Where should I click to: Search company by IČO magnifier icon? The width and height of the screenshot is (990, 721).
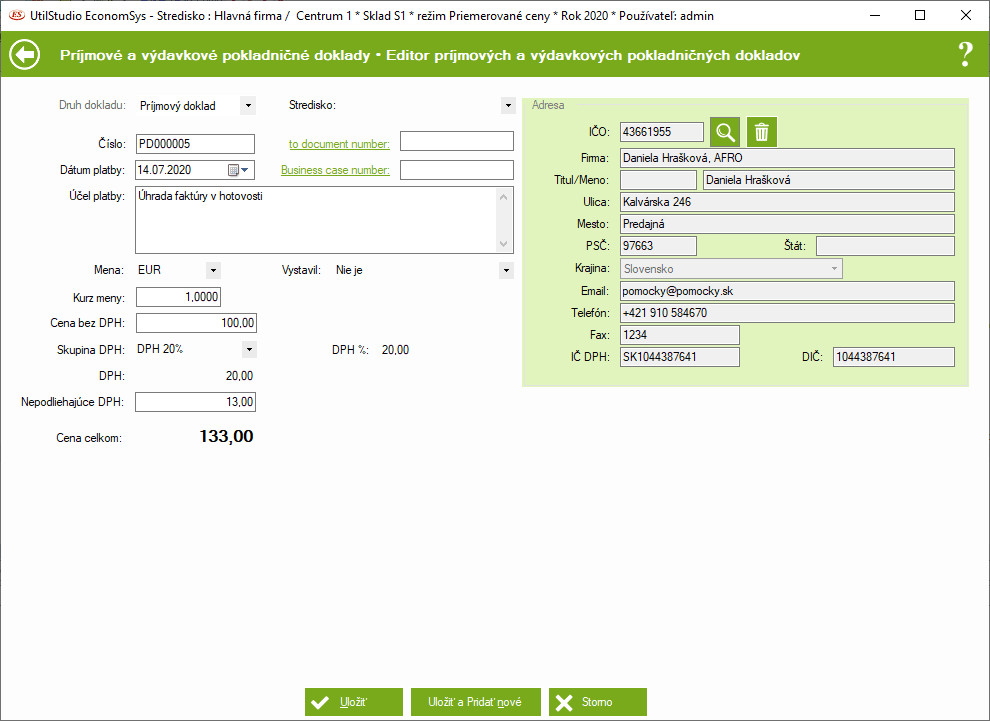(725, 132)
